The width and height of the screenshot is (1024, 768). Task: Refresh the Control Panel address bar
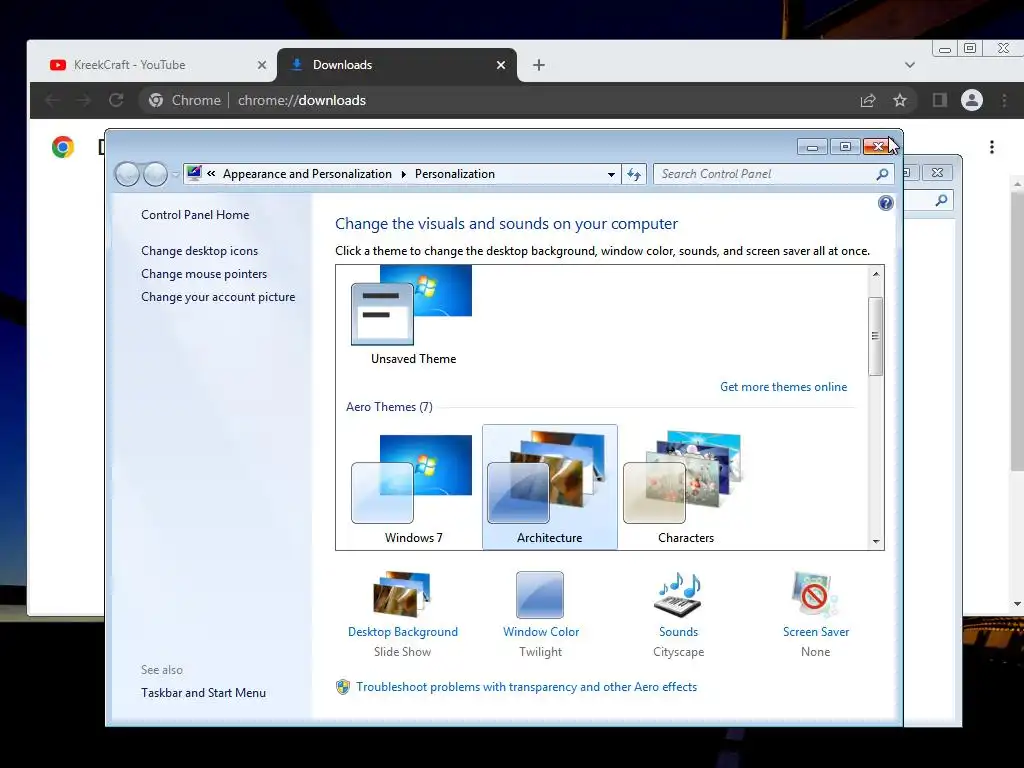(634, 174)
